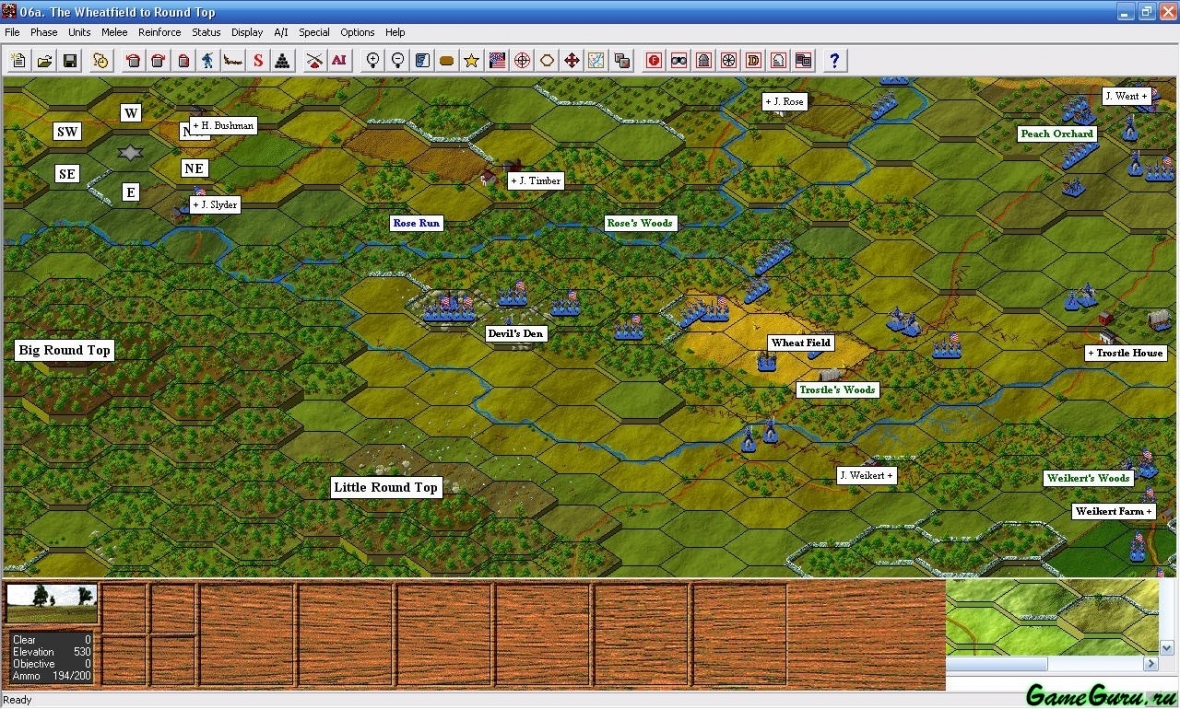Click the Save floppy disk icon

coord(70,61)
